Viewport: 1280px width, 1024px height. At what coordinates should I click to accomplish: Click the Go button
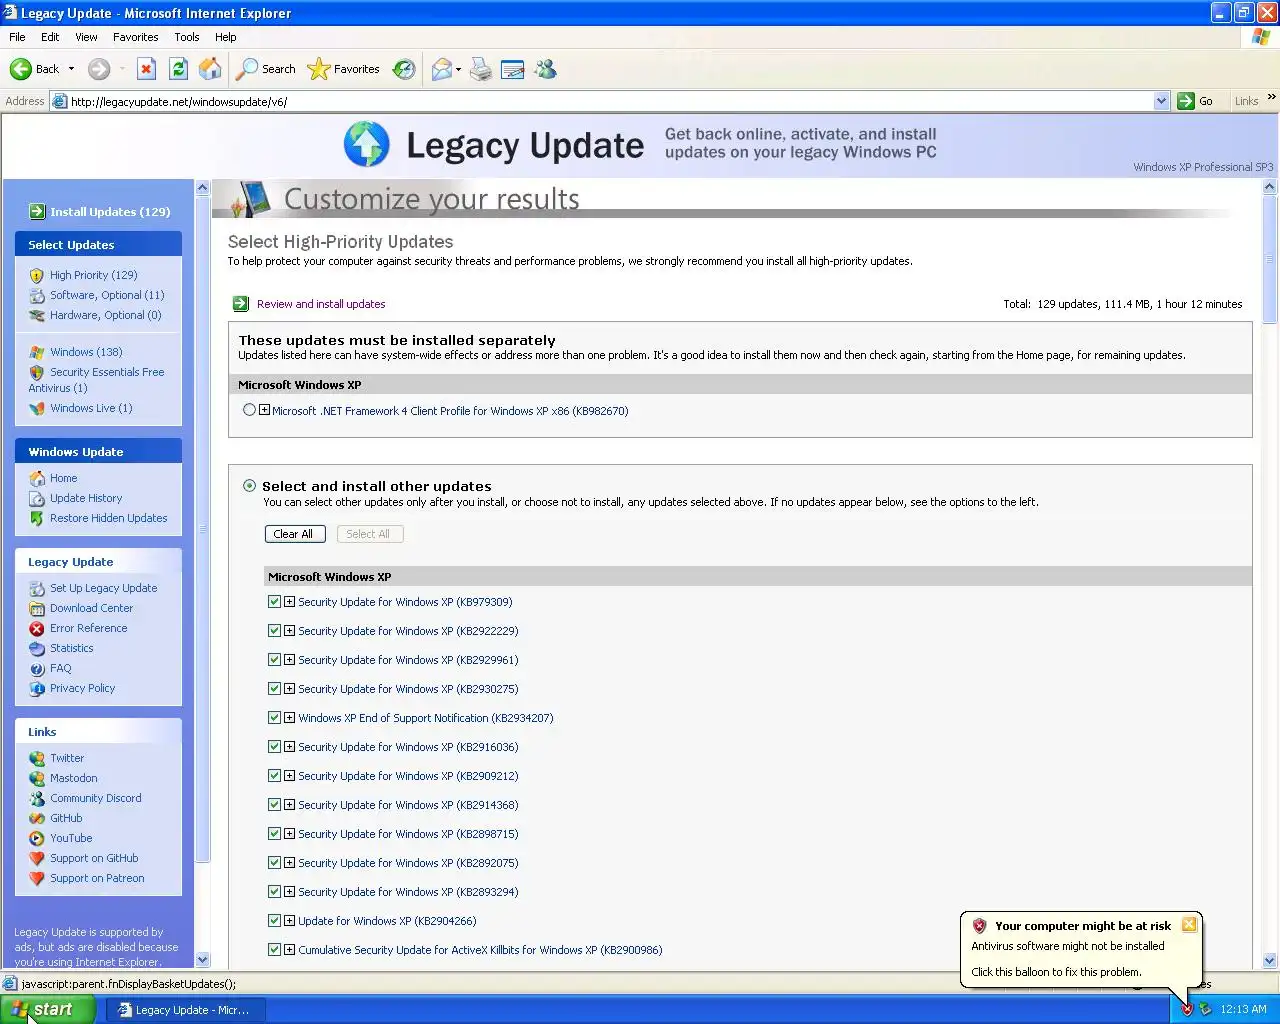pos(1197,101)
